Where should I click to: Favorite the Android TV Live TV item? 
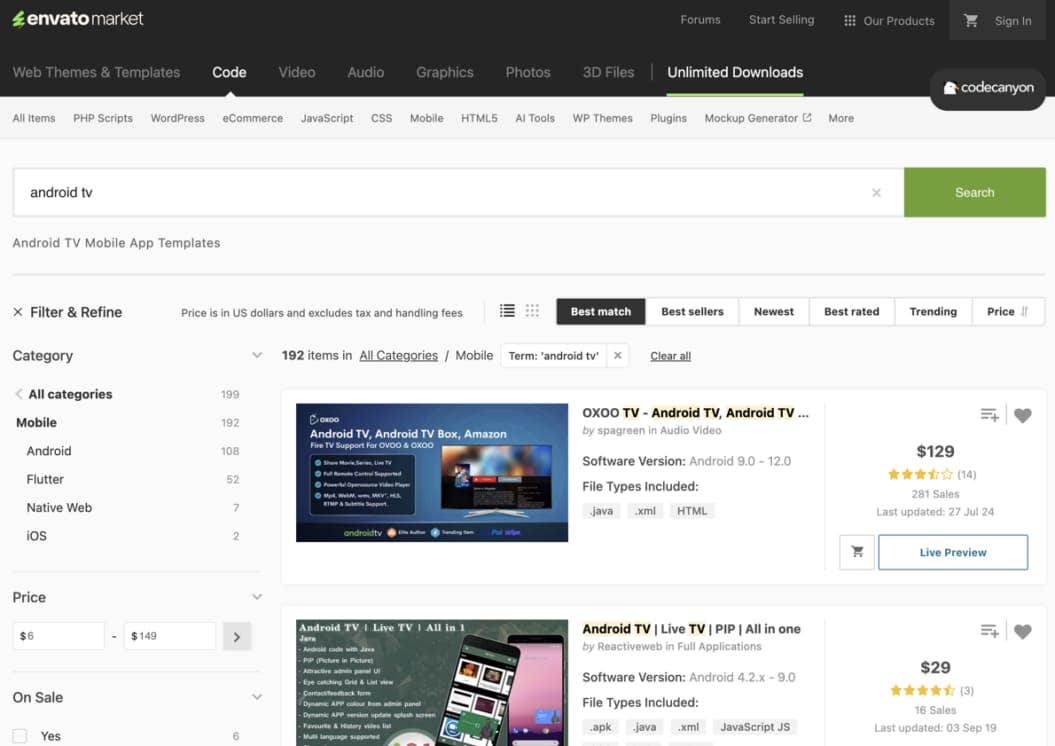coord(1023,632)
